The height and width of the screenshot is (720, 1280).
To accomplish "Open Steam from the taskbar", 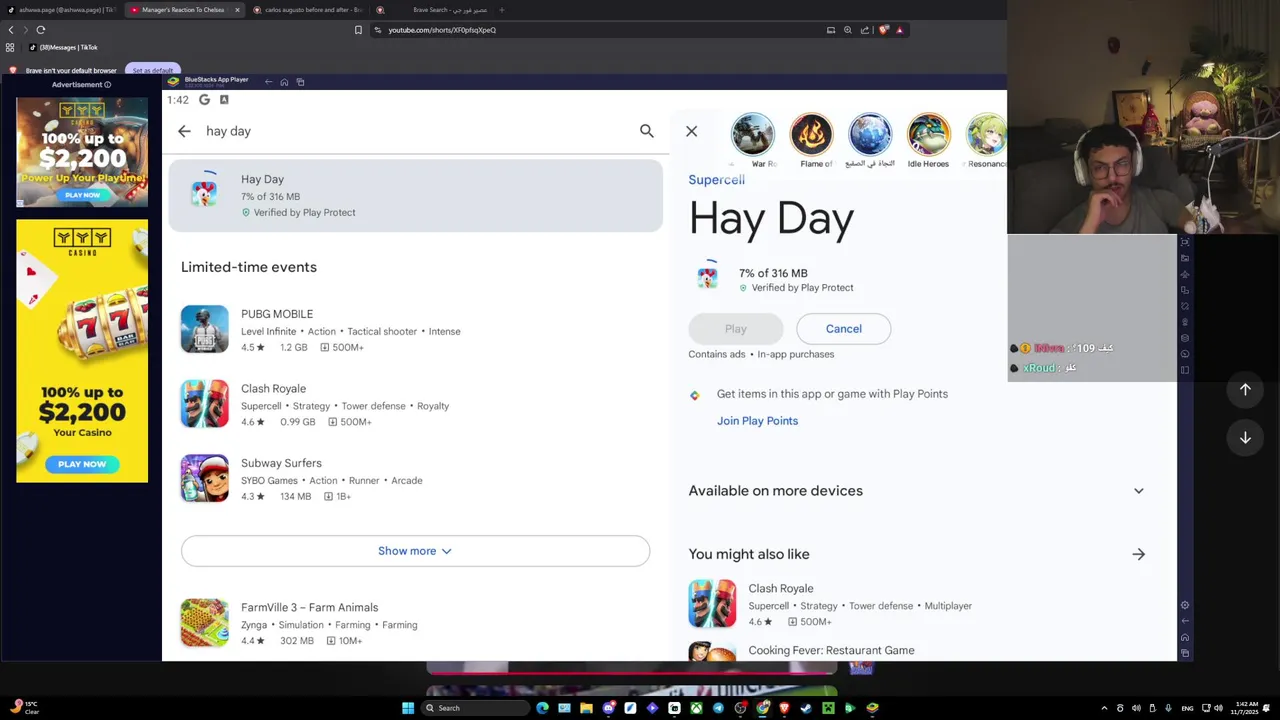I will coord(806,708).
